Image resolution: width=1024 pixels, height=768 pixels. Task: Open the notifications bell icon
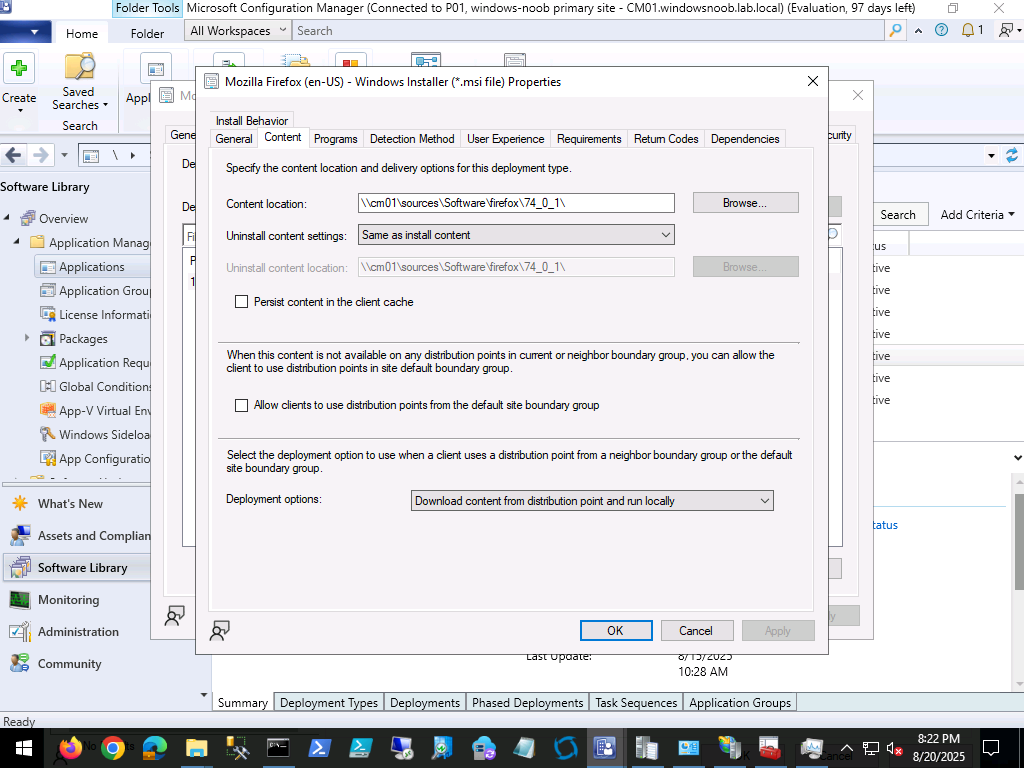click(x=968, y=30)
